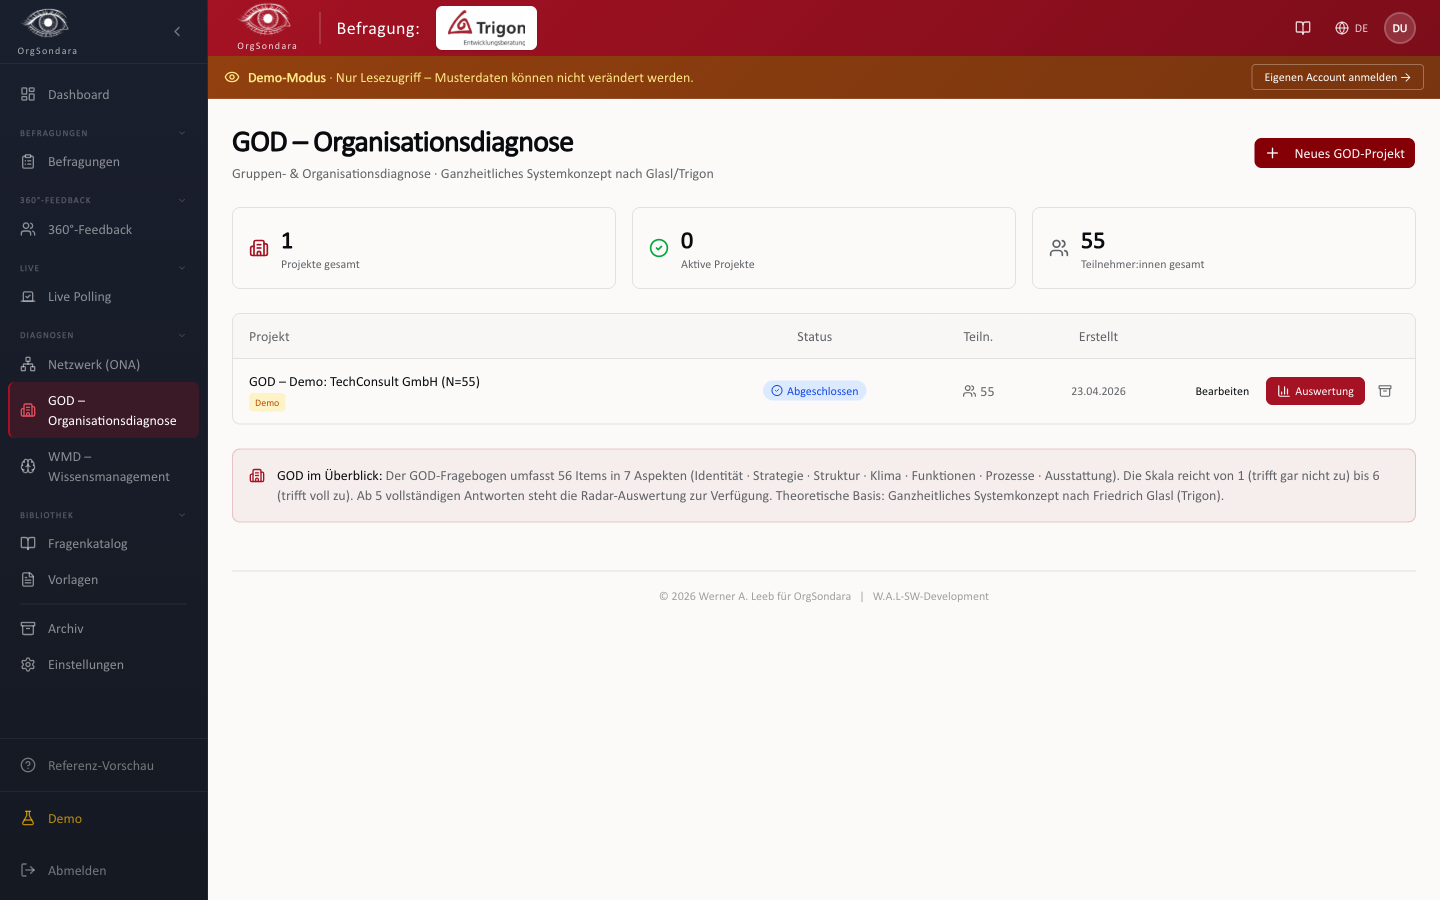Create a Neues GOD-Projekt
Viewport: 1440px width, 900px height.
pyautogui.click(x=1334, y=153)
